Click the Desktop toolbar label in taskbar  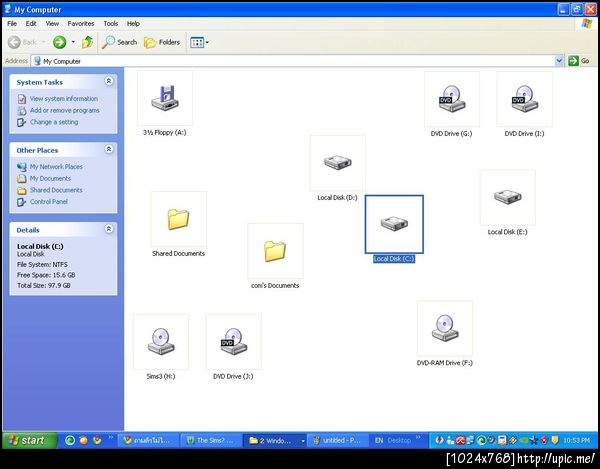[399, 441]
